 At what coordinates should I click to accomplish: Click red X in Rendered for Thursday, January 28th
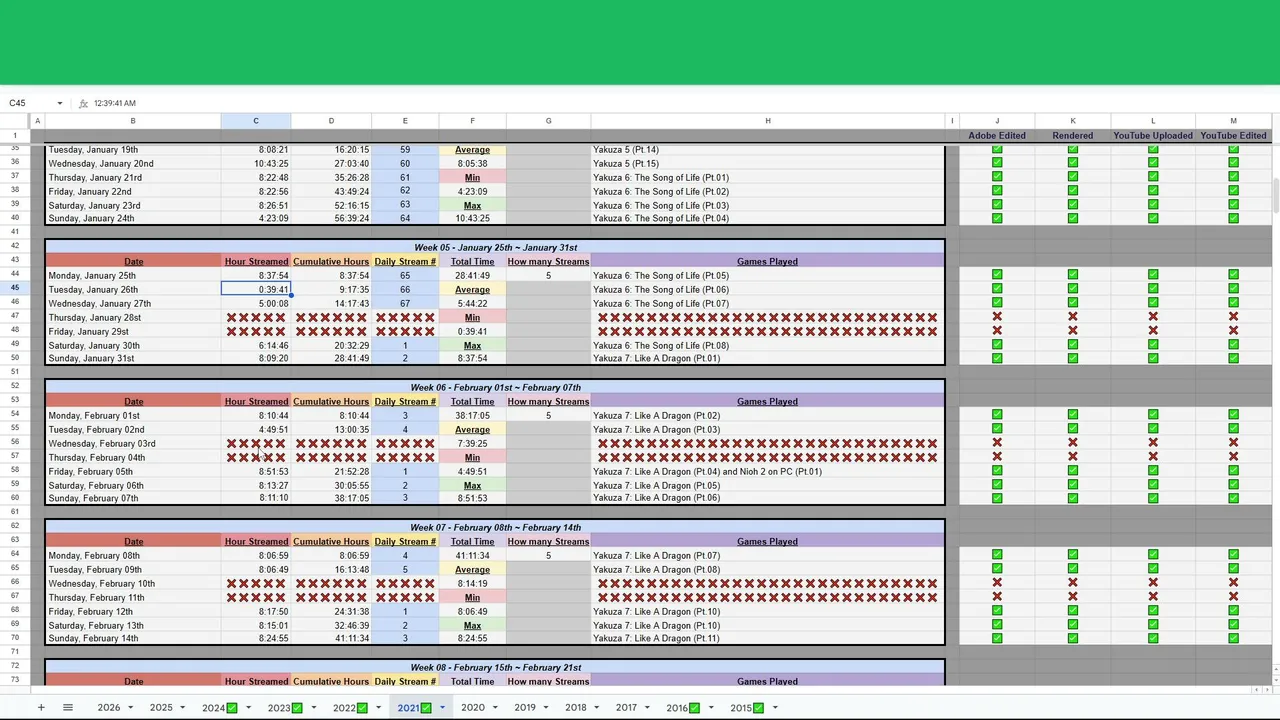1073,317
